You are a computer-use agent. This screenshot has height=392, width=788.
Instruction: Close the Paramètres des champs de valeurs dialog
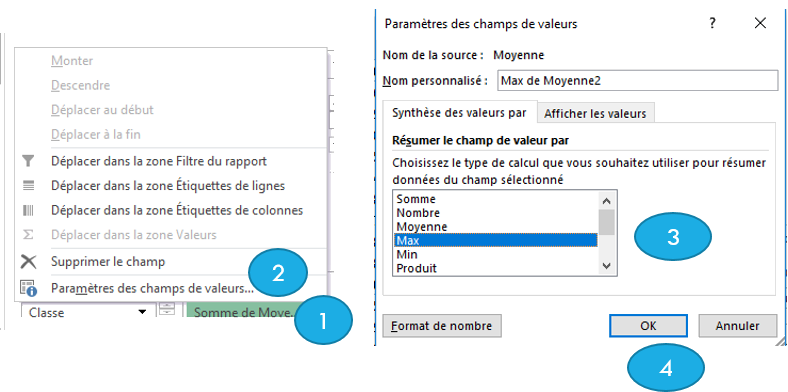point(760,23)
